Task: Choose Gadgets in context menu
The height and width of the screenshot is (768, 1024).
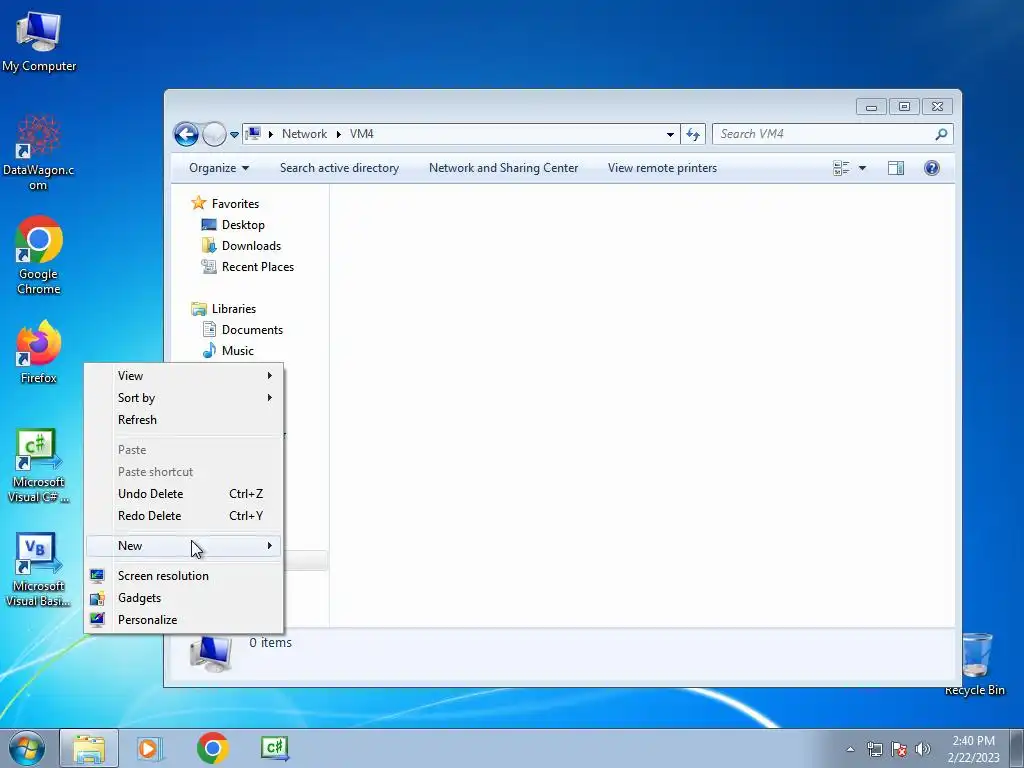Action: pyautogui.click(x=184, y=598)
